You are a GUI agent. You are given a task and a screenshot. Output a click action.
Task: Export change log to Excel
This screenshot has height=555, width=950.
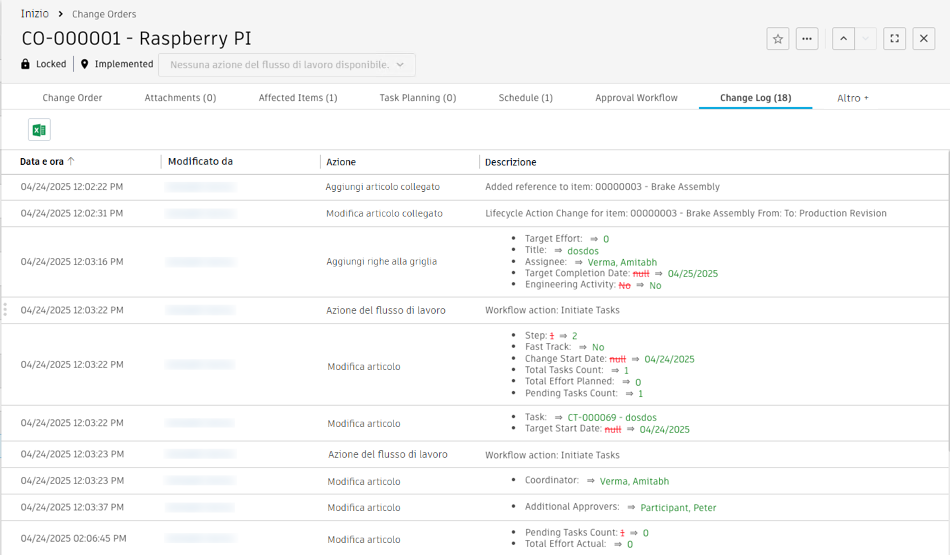[39, 130]
